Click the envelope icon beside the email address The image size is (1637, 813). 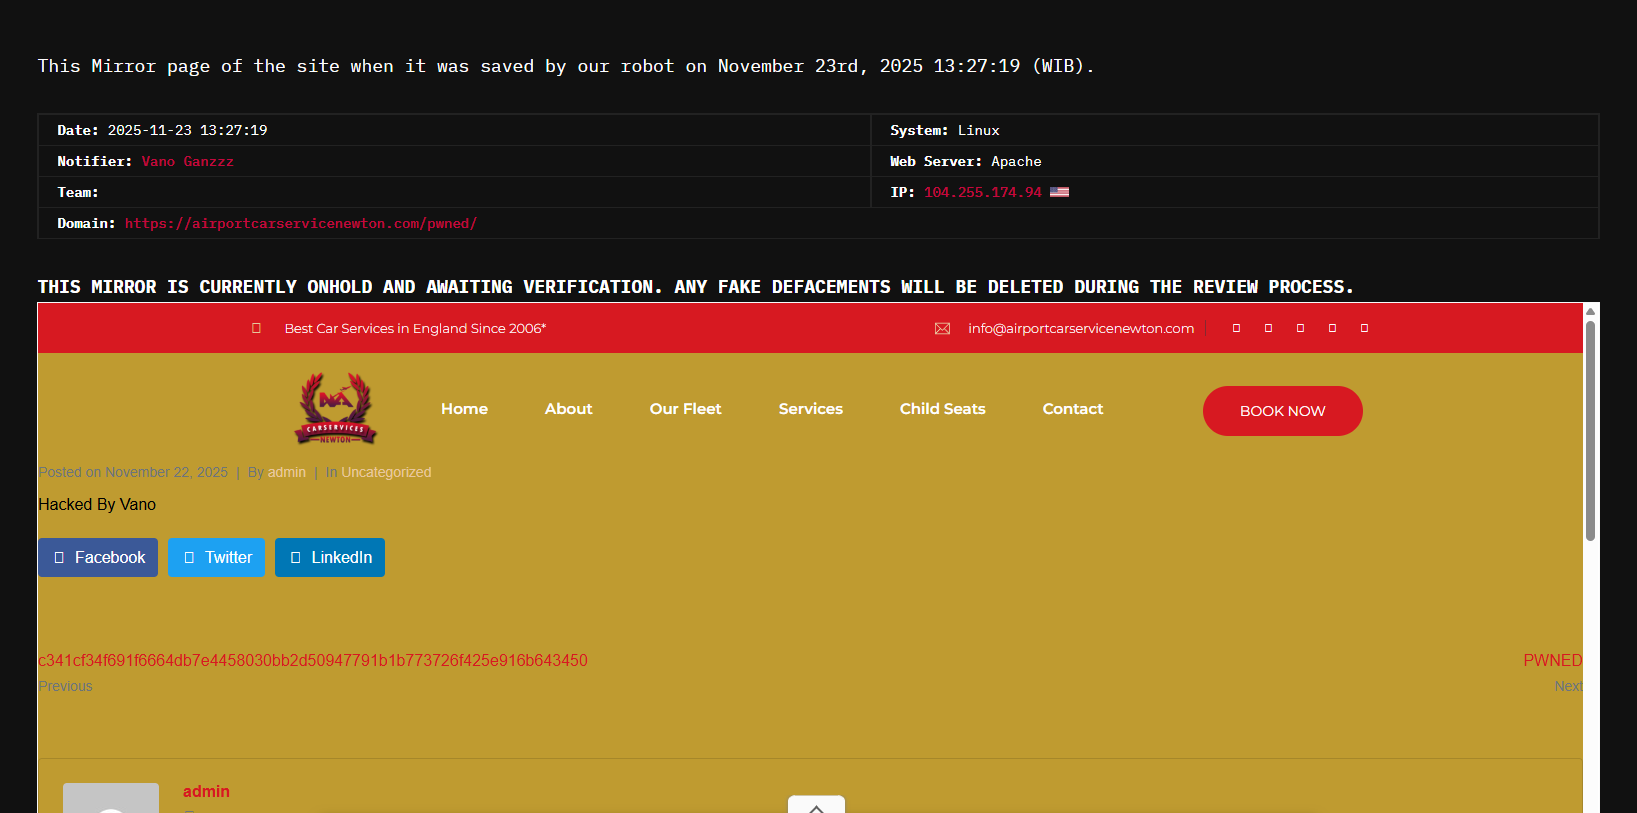(x=942, y=329)
